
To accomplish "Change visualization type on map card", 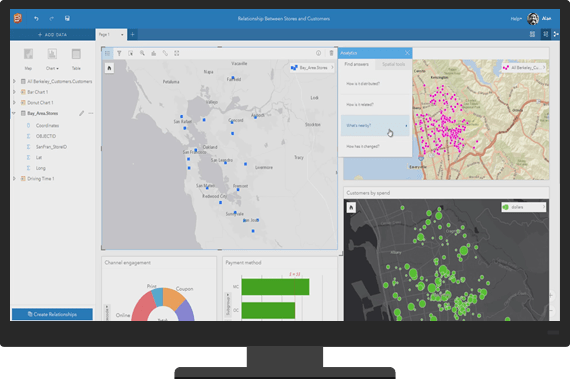I will [x=154, y=53].
